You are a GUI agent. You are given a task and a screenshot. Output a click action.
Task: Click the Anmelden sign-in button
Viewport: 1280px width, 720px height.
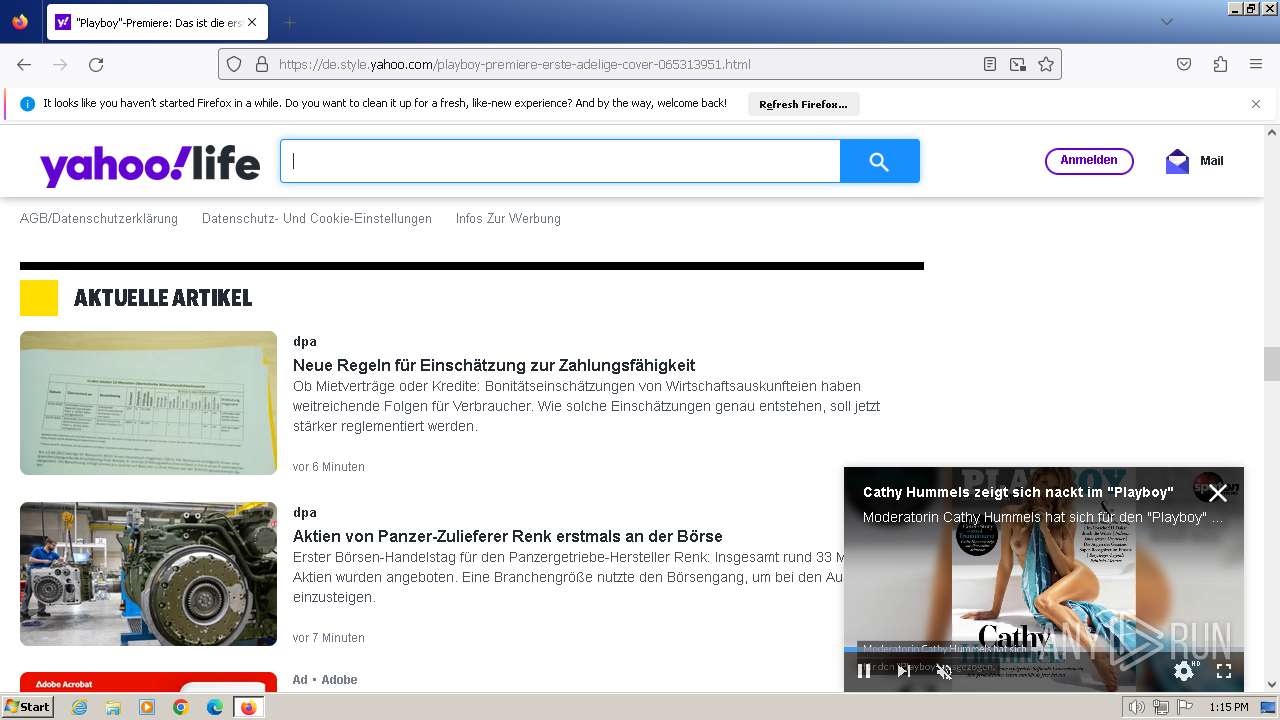[1089, 161]
